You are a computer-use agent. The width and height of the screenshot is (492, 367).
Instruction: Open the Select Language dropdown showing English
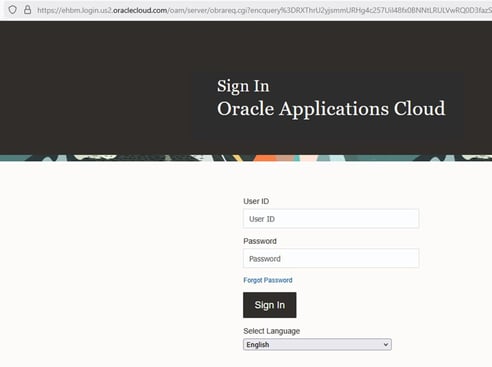317,344
